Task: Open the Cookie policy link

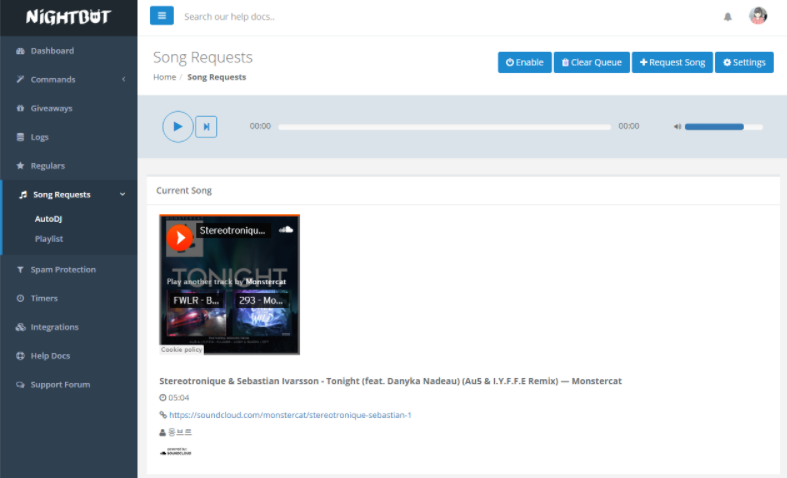Action: pos(182,349)
